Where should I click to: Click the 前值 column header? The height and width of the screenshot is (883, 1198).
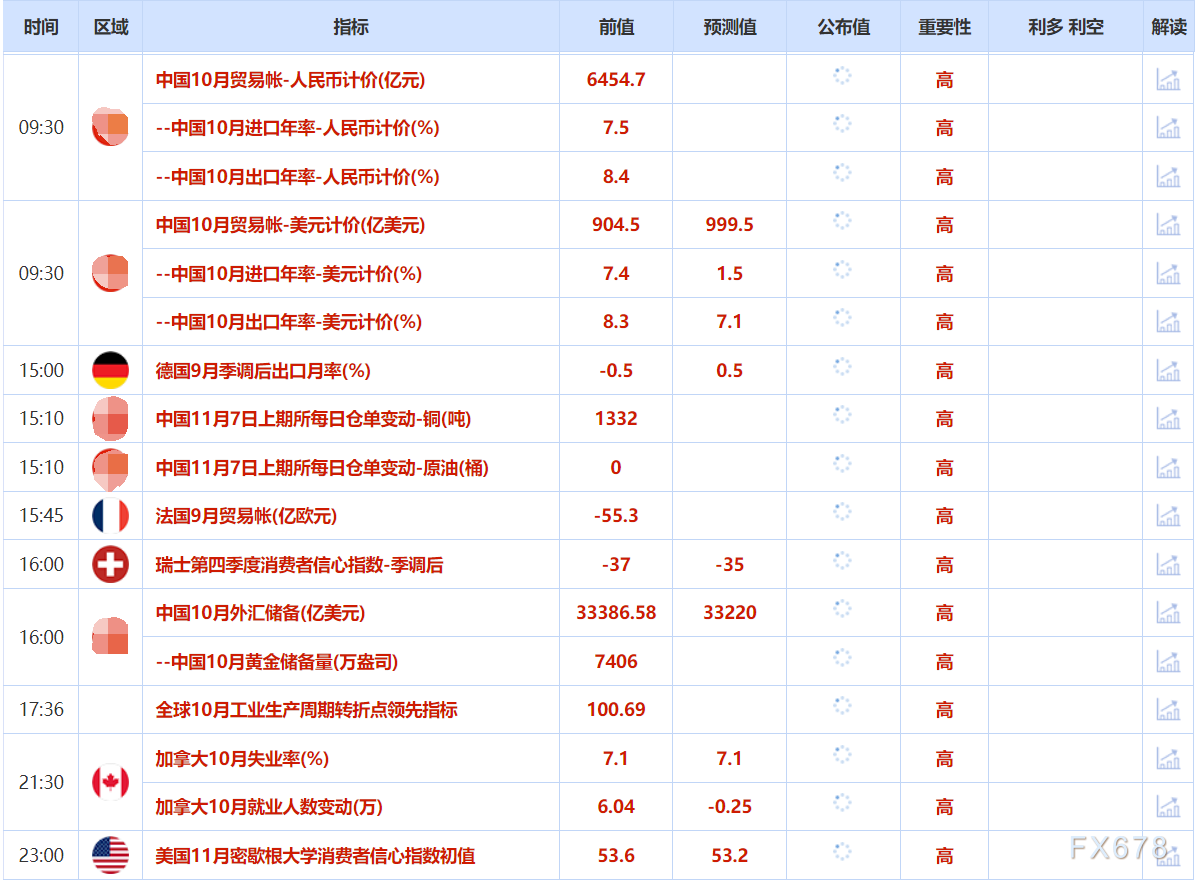coord(616,27)
